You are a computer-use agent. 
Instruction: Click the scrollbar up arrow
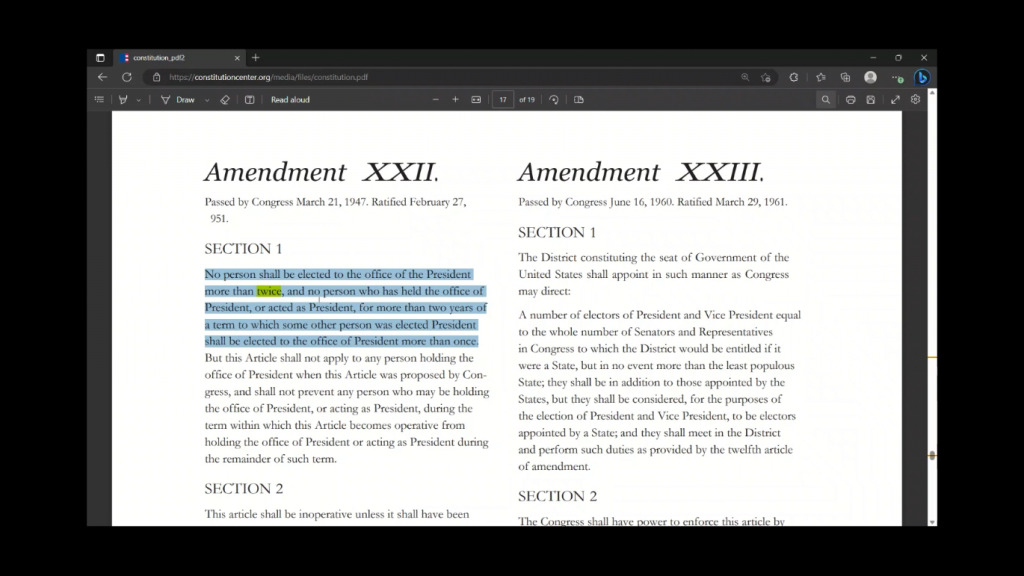tap(932, 93)
